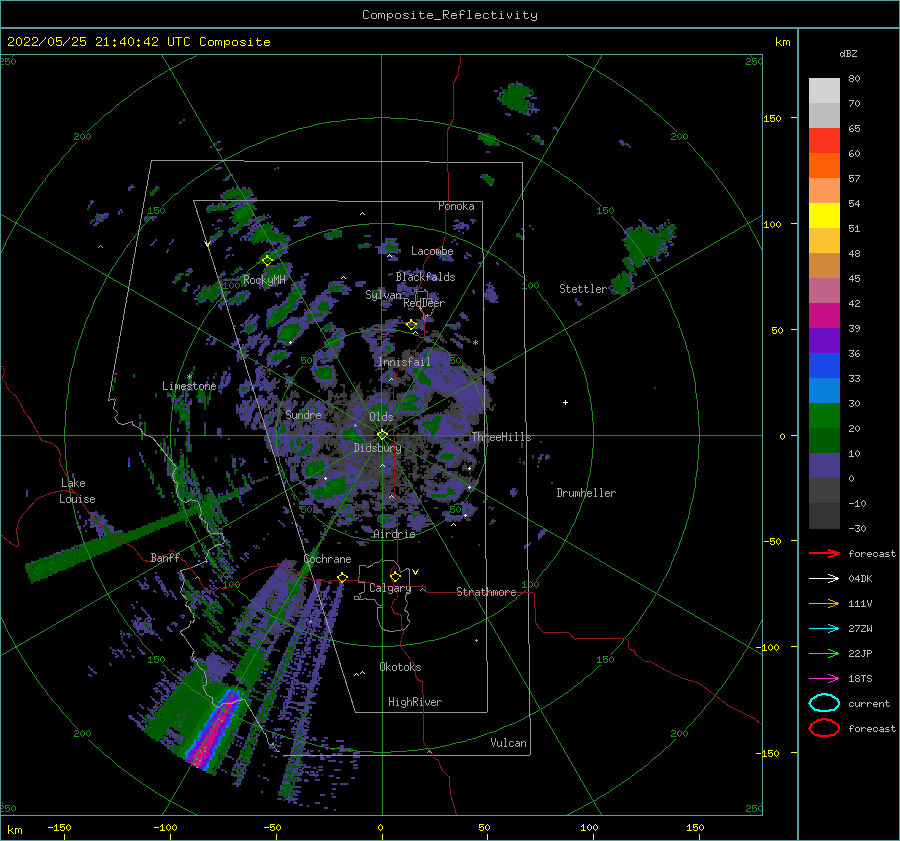
Task: Click the RedDeer city label
Action: [424, 303]
